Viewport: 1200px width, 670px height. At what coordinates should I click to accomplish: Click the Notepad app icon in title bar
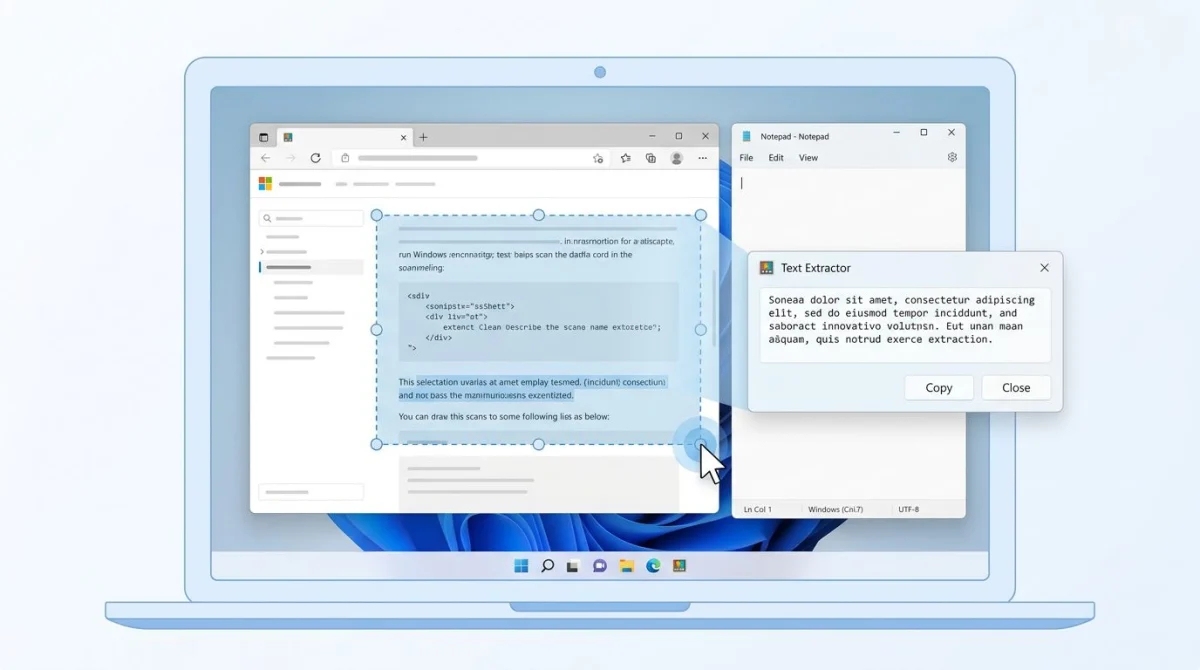pos(746,136)
